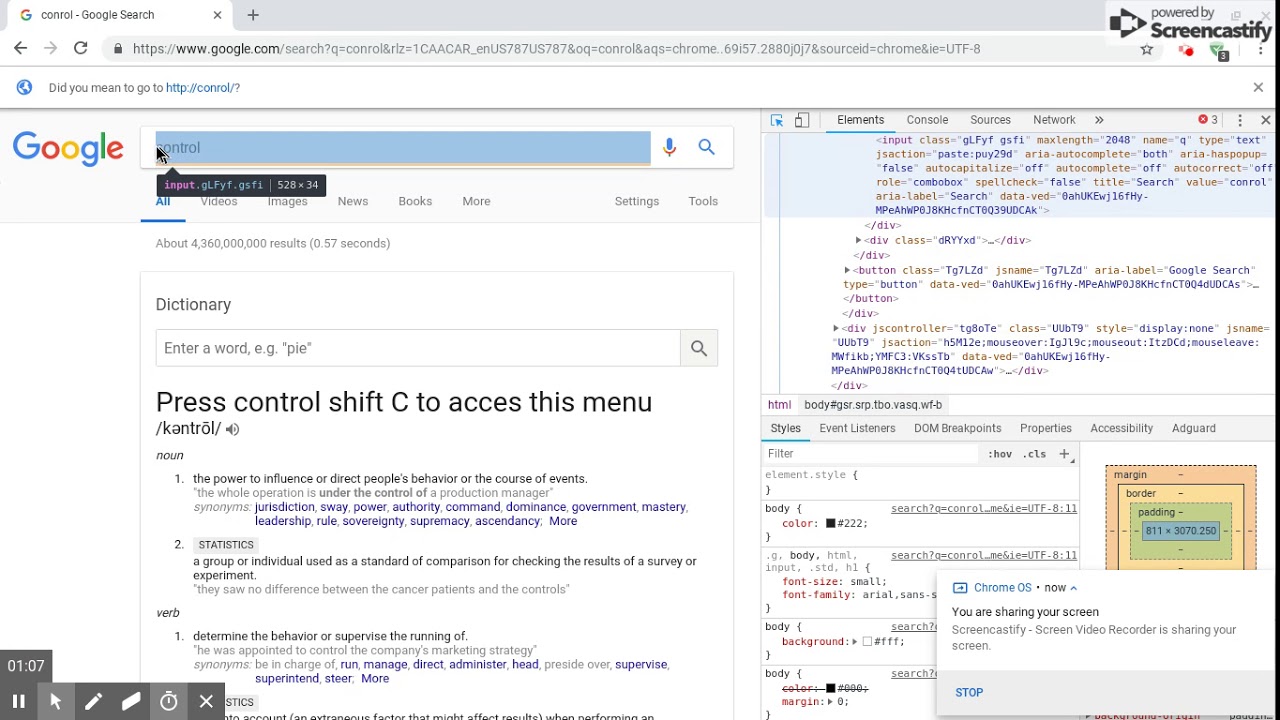Search by voice with the microphone icon
This screenshot has width=1280, height=720.
coord(669,147)
